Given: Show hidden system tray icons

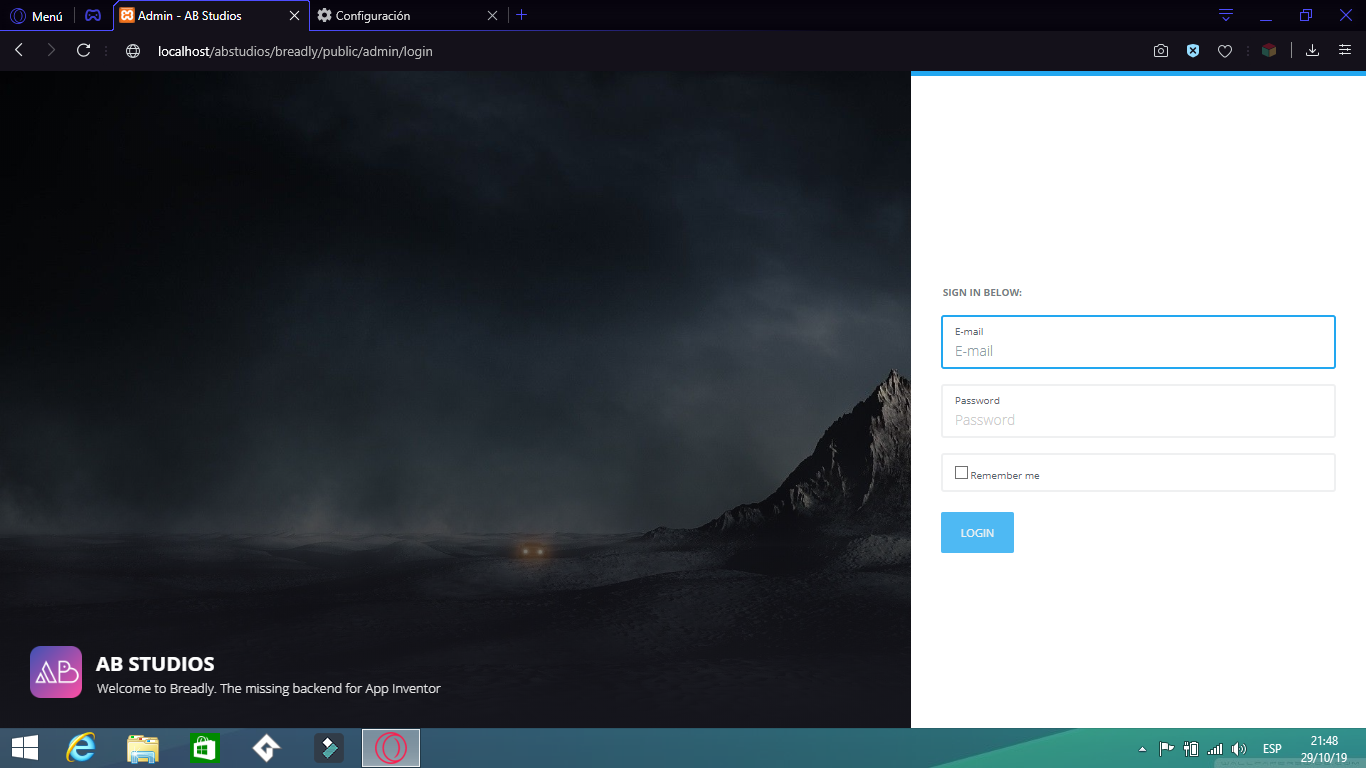Looking at the screenshot, I should click(x=1142, y=749).
